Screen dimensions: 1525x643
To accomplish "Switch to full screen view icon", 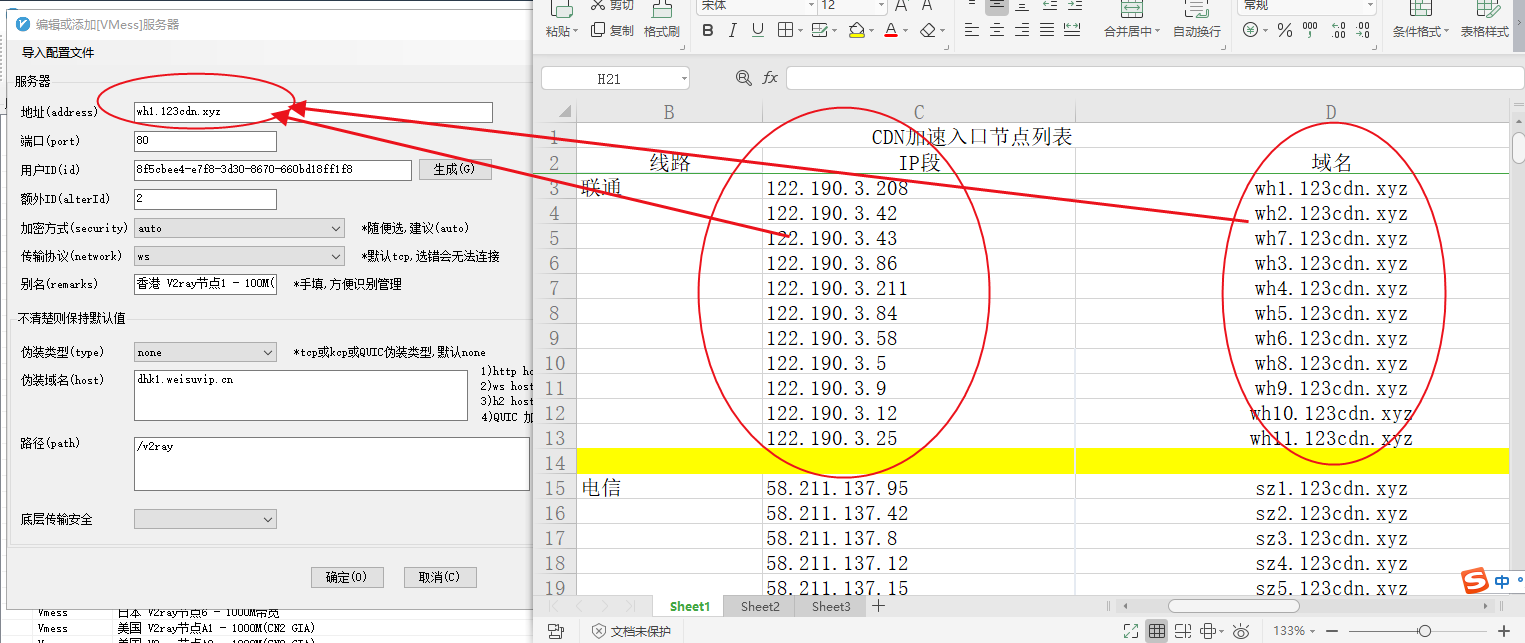I will pos(1131,631).
